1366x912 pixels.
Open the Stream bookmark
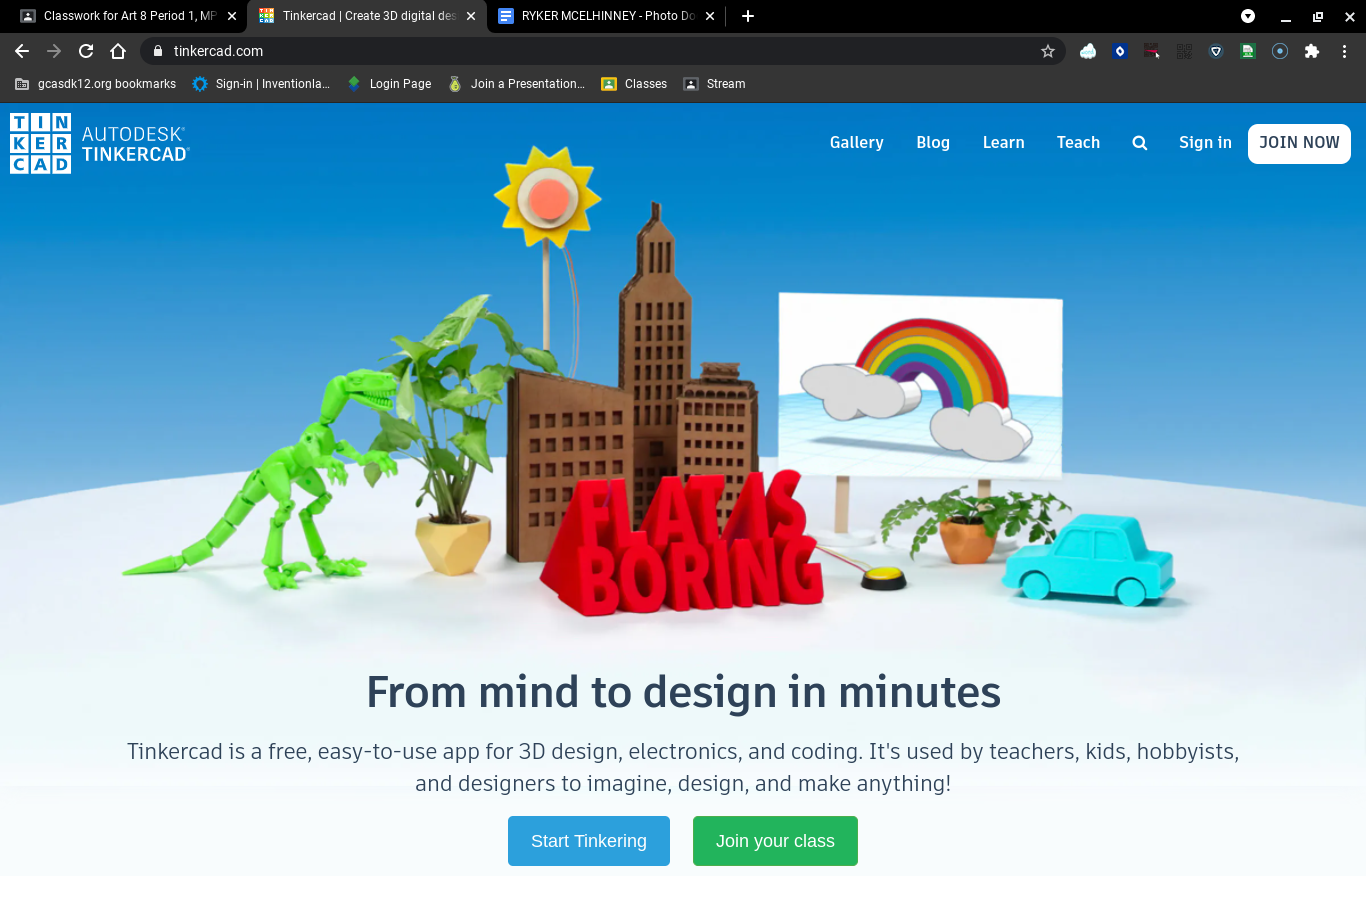714,84
